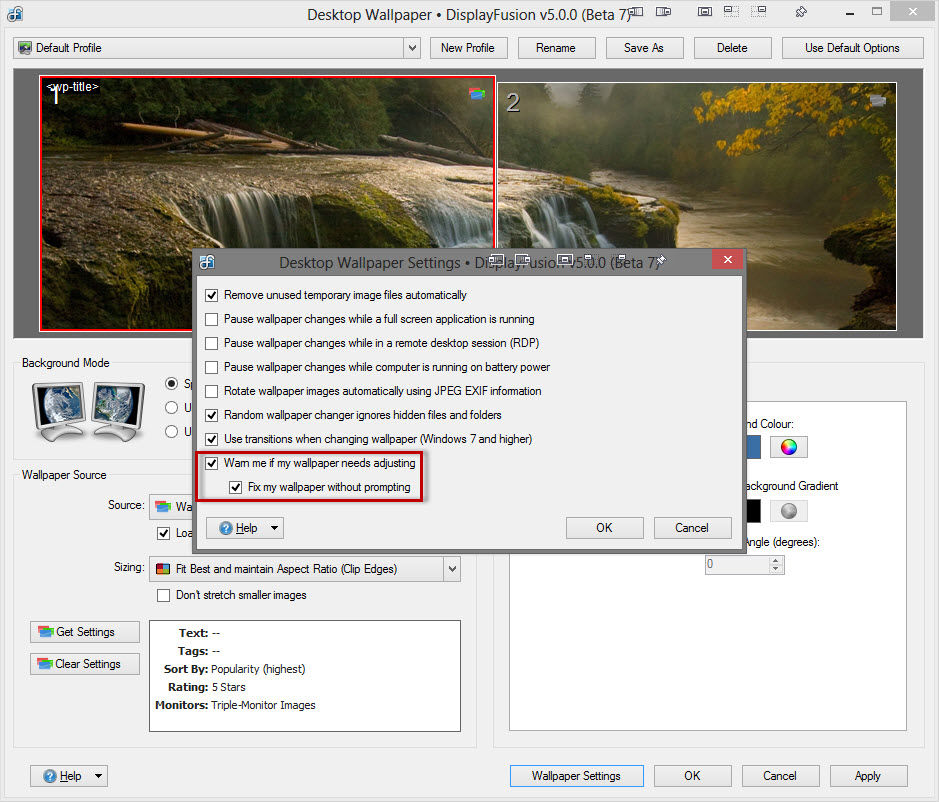Viewport: 939px width, 802px height.
Task: Click the Wallpaper Settings button
Action: [x=576, y=776]
